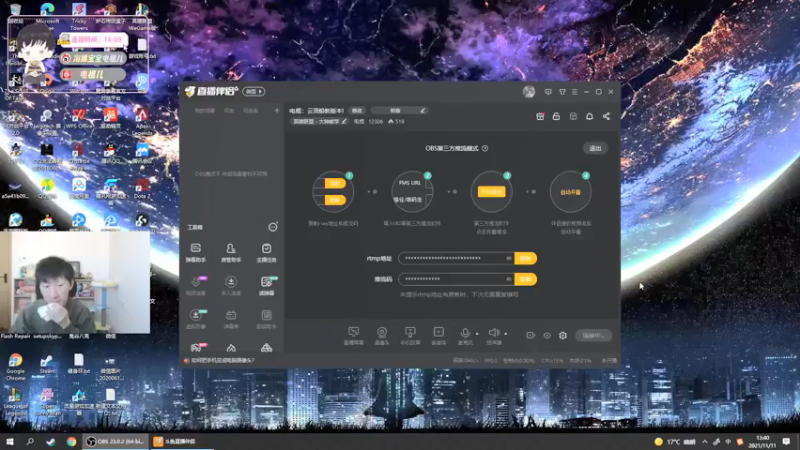
Task: Edit the category 英雄联盟·大神教学 with its pencil icon
Action: (344, 121)
